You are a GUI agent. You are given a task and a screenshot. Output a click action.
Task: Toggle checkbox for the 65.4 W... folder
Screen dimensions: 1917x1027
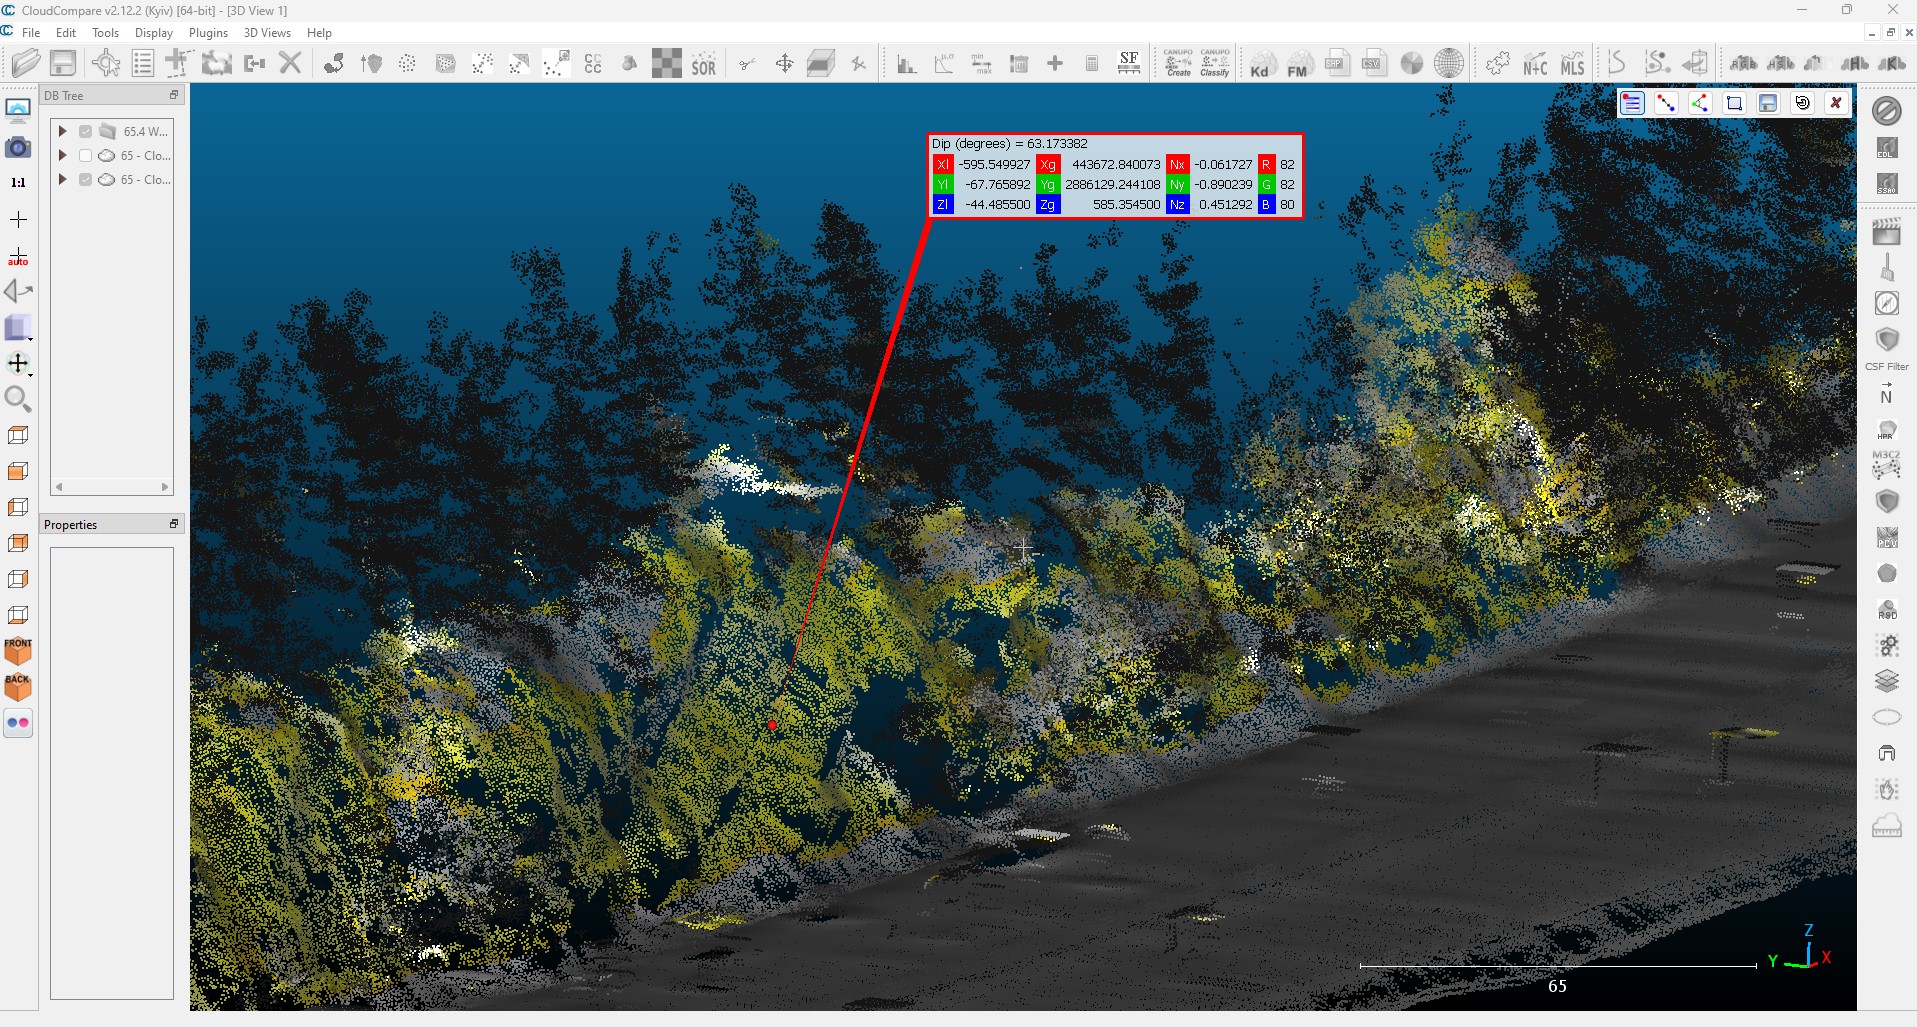pos(86,131)
